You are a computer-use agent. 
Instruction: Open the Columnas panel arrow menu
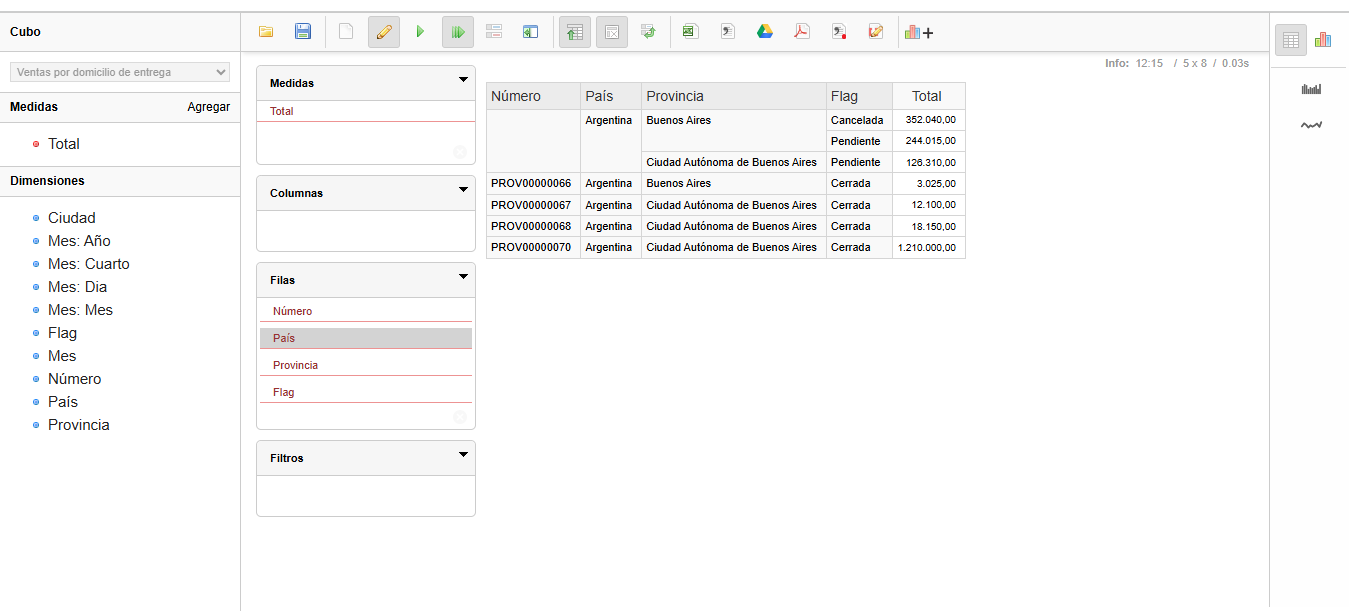point(463,189)
